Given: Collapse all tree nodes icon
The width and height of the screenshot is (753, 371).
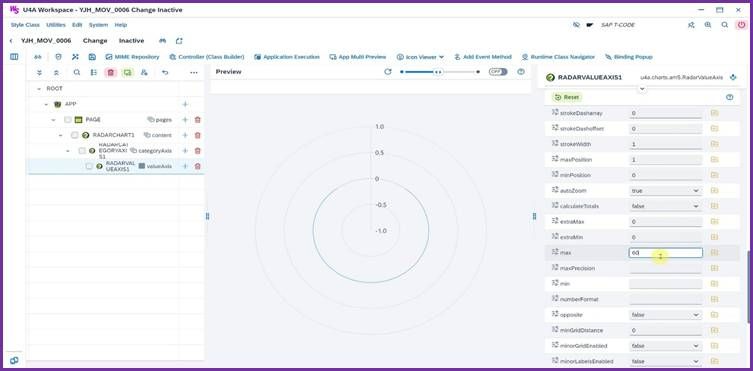Looking at the screenshot, I should (x=56, y=72).
